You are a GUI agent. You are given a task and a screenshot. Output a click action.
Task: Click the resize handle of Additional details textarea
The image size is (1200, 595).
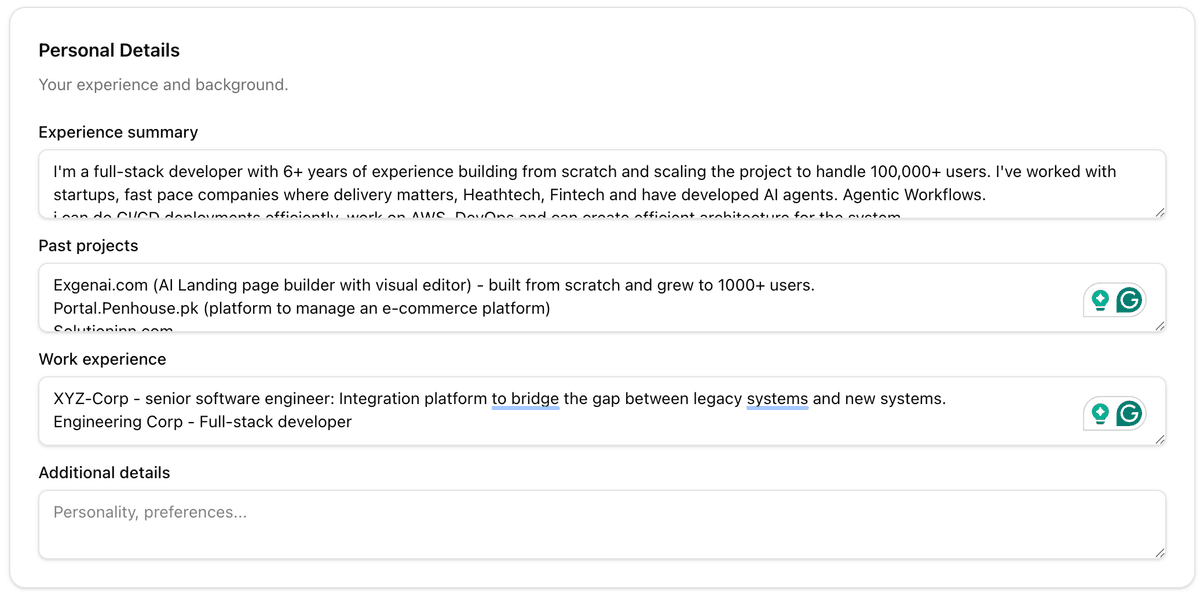point(1160,553)
